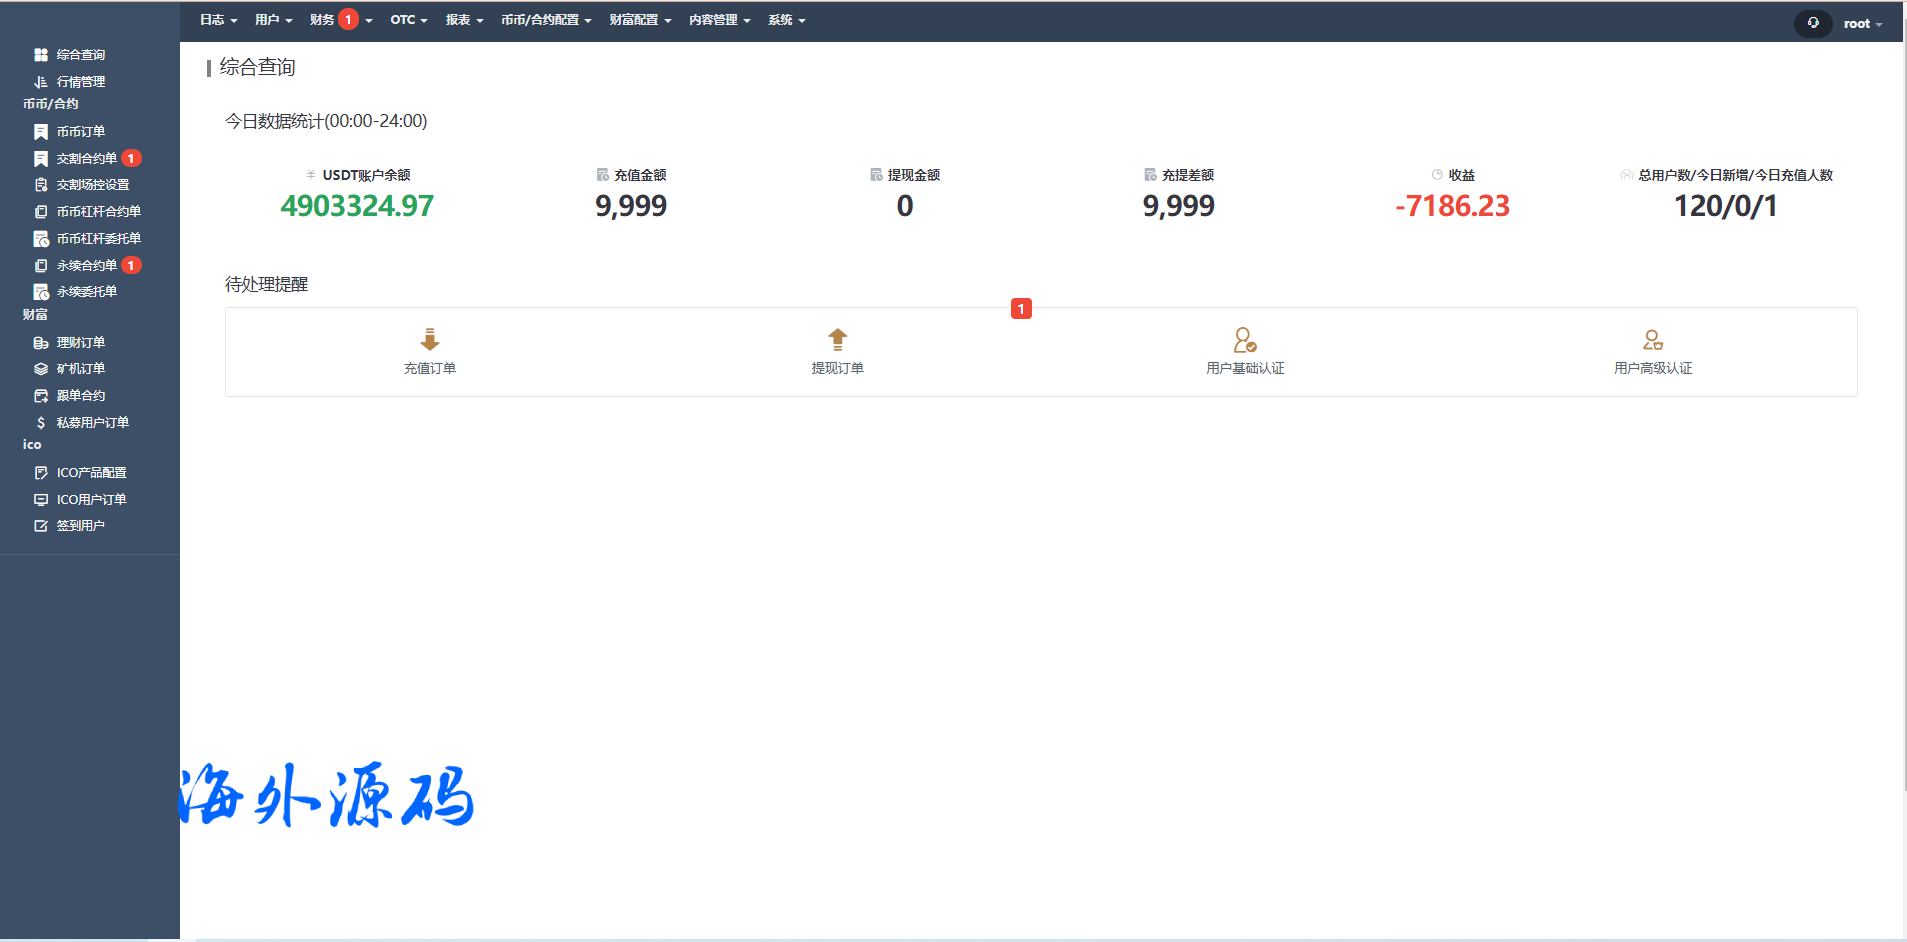Click the headset support icon

(1812, 23)
